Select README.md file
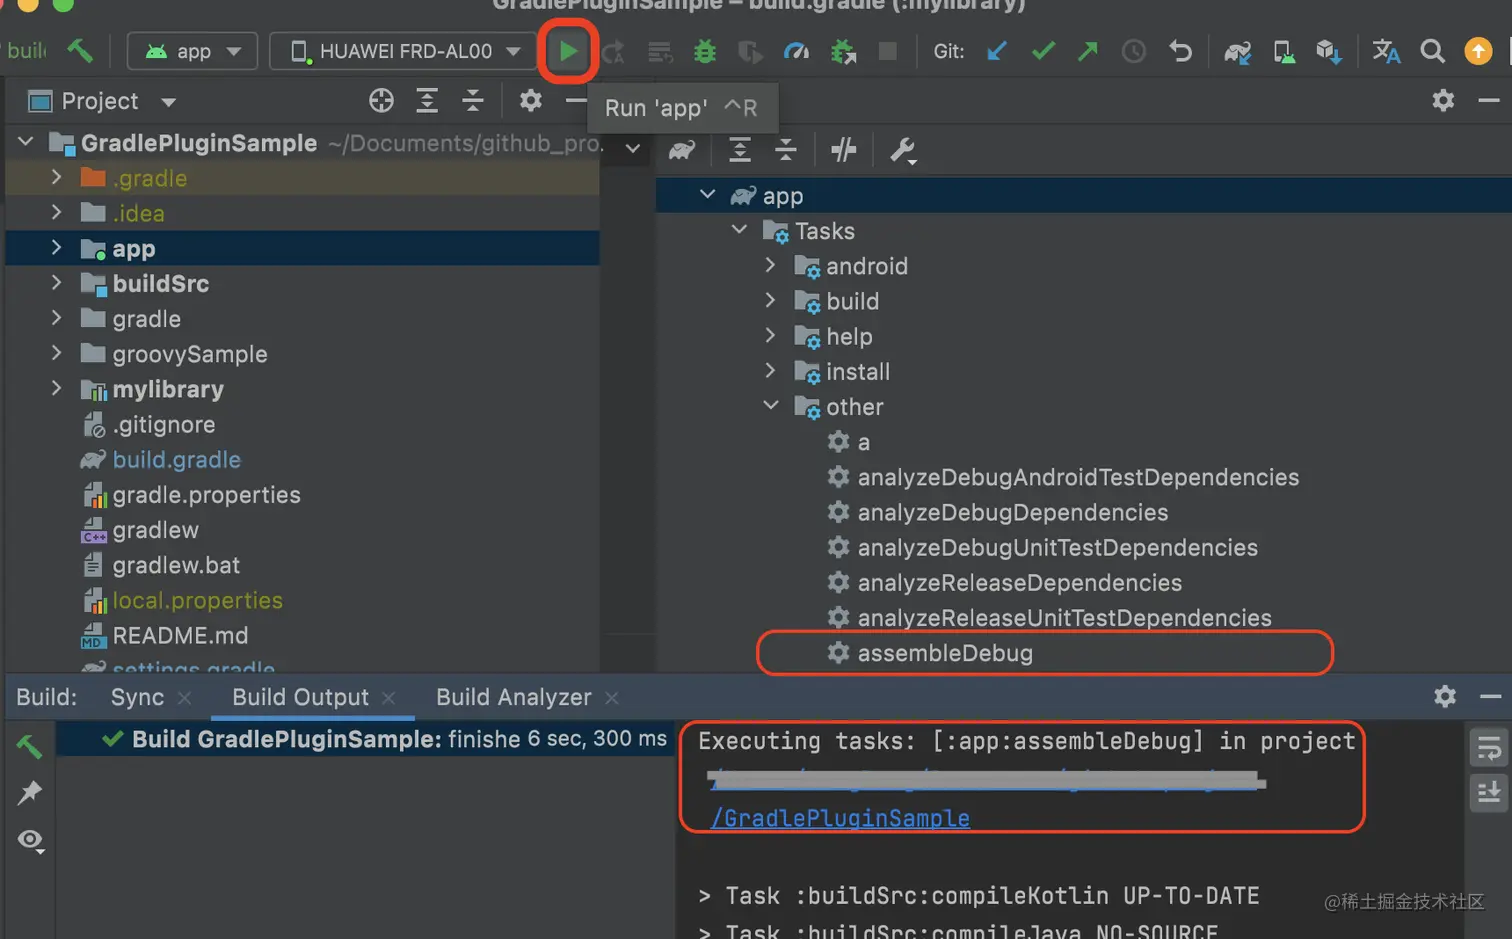Screen dimensions: 1512x939 pyautogui.click(x=180, y=635)
